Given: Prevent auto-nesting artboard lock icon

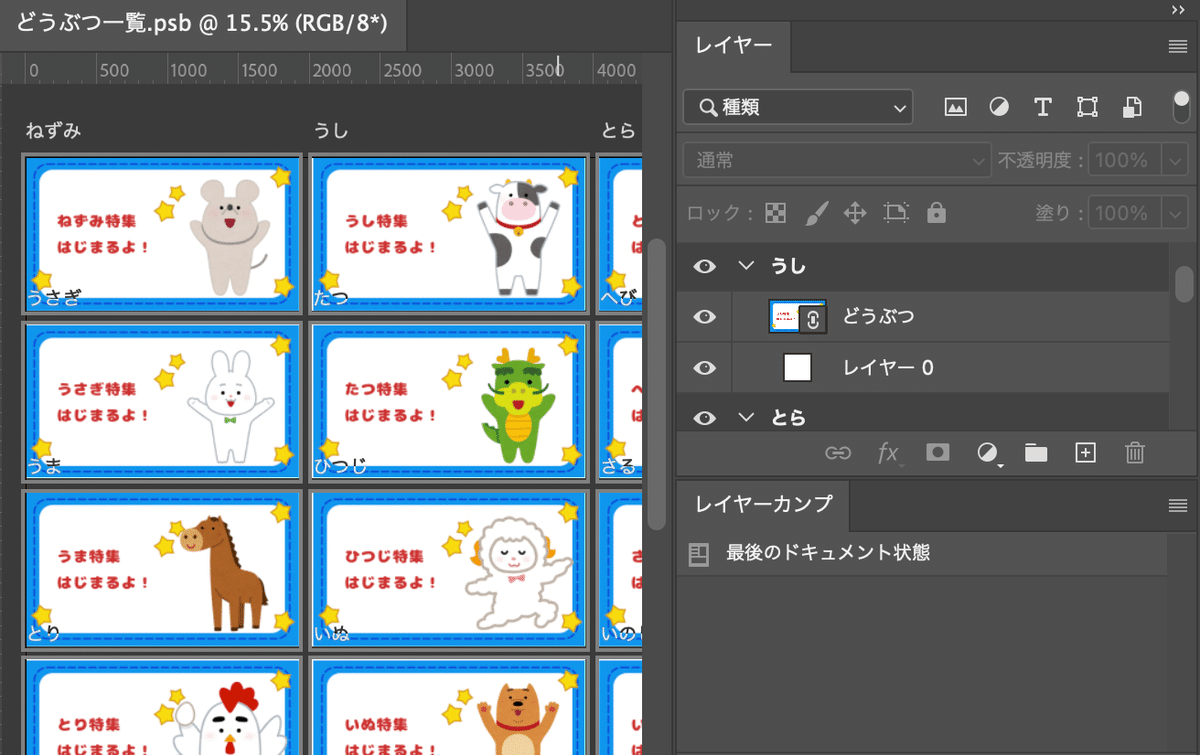Looking at the screenshot, I should [896, 213].
